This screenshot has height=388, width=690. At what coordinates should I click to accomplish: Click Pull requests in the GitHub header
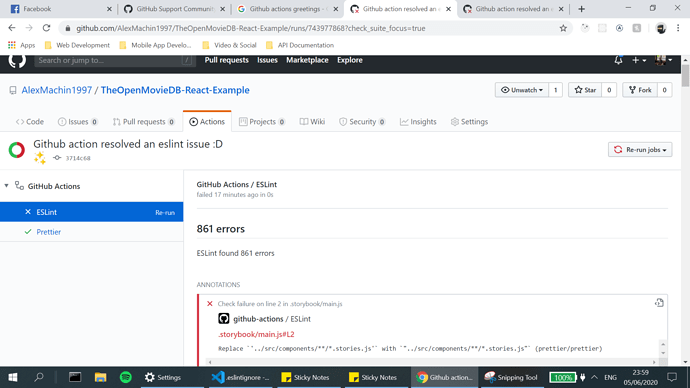coord(226,60)
